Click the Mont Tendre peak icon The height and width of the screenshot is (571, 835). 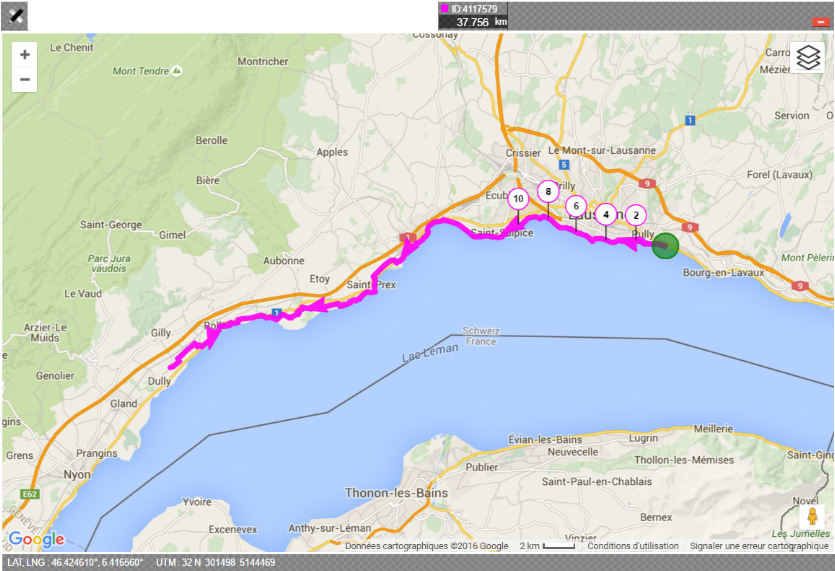tap(177, 70)
